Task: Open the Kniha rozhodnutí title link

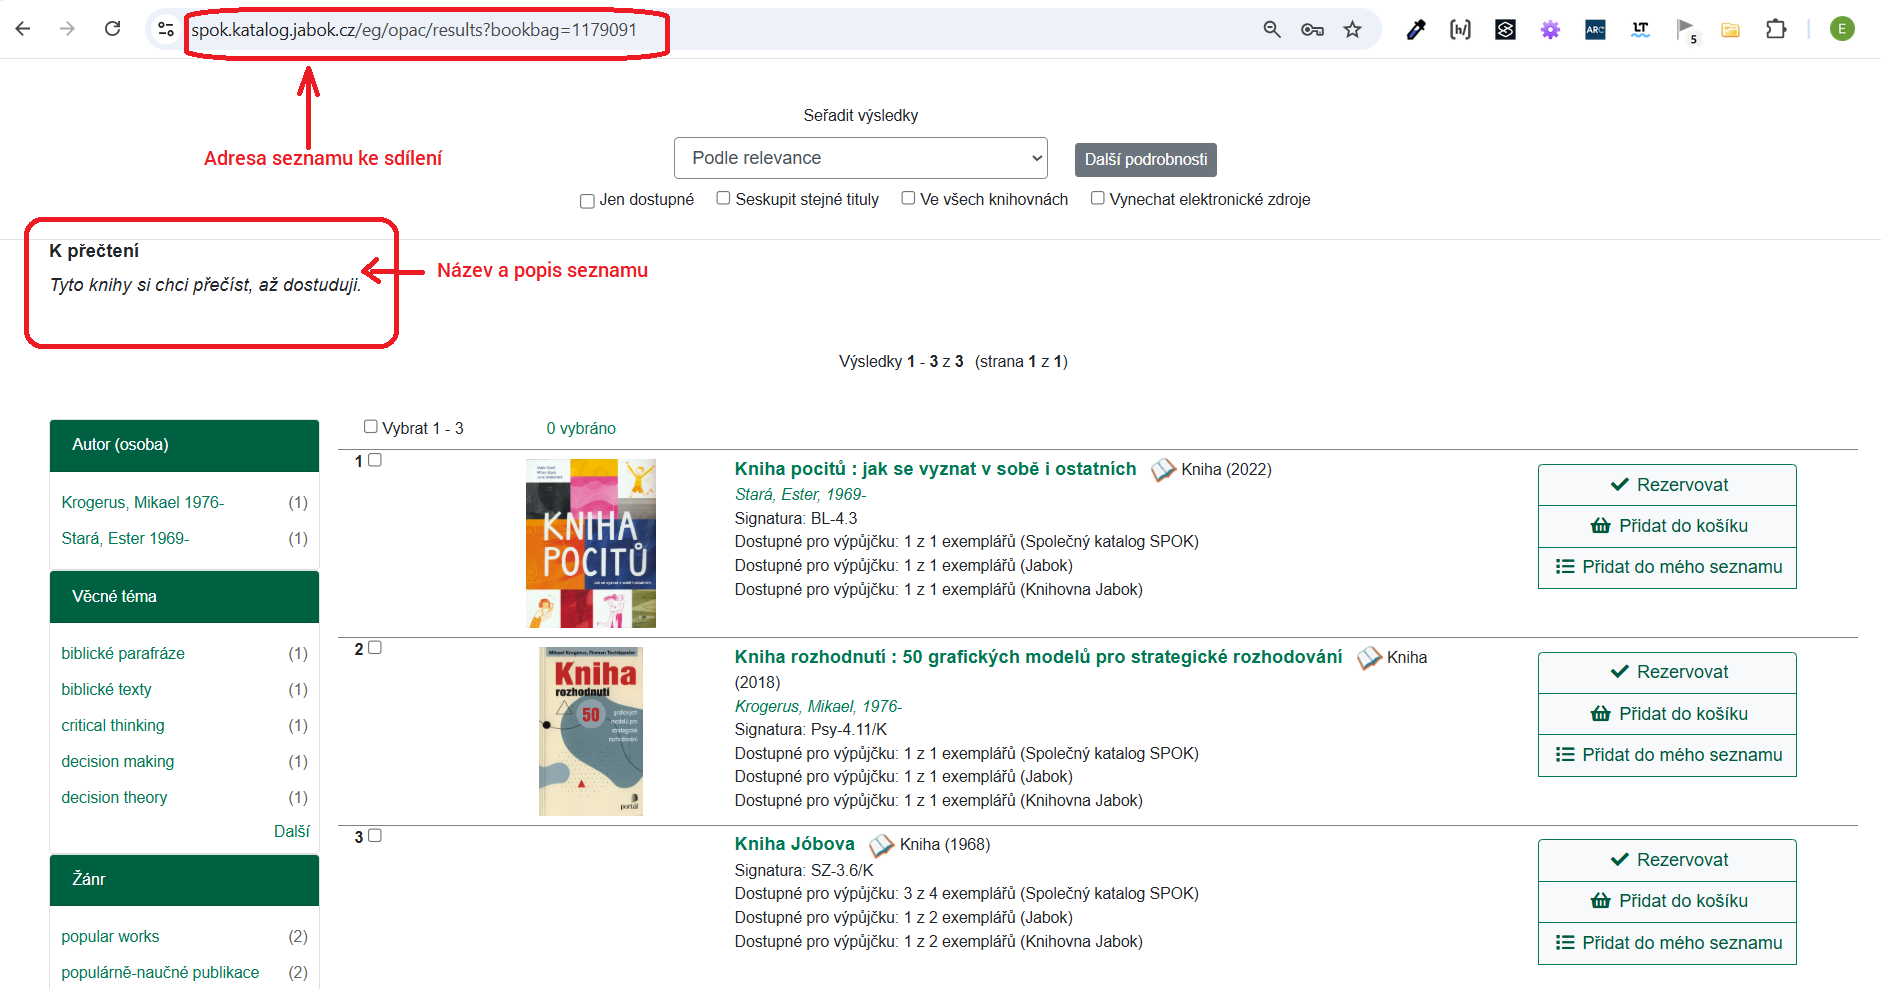Action: (1038, 657)
